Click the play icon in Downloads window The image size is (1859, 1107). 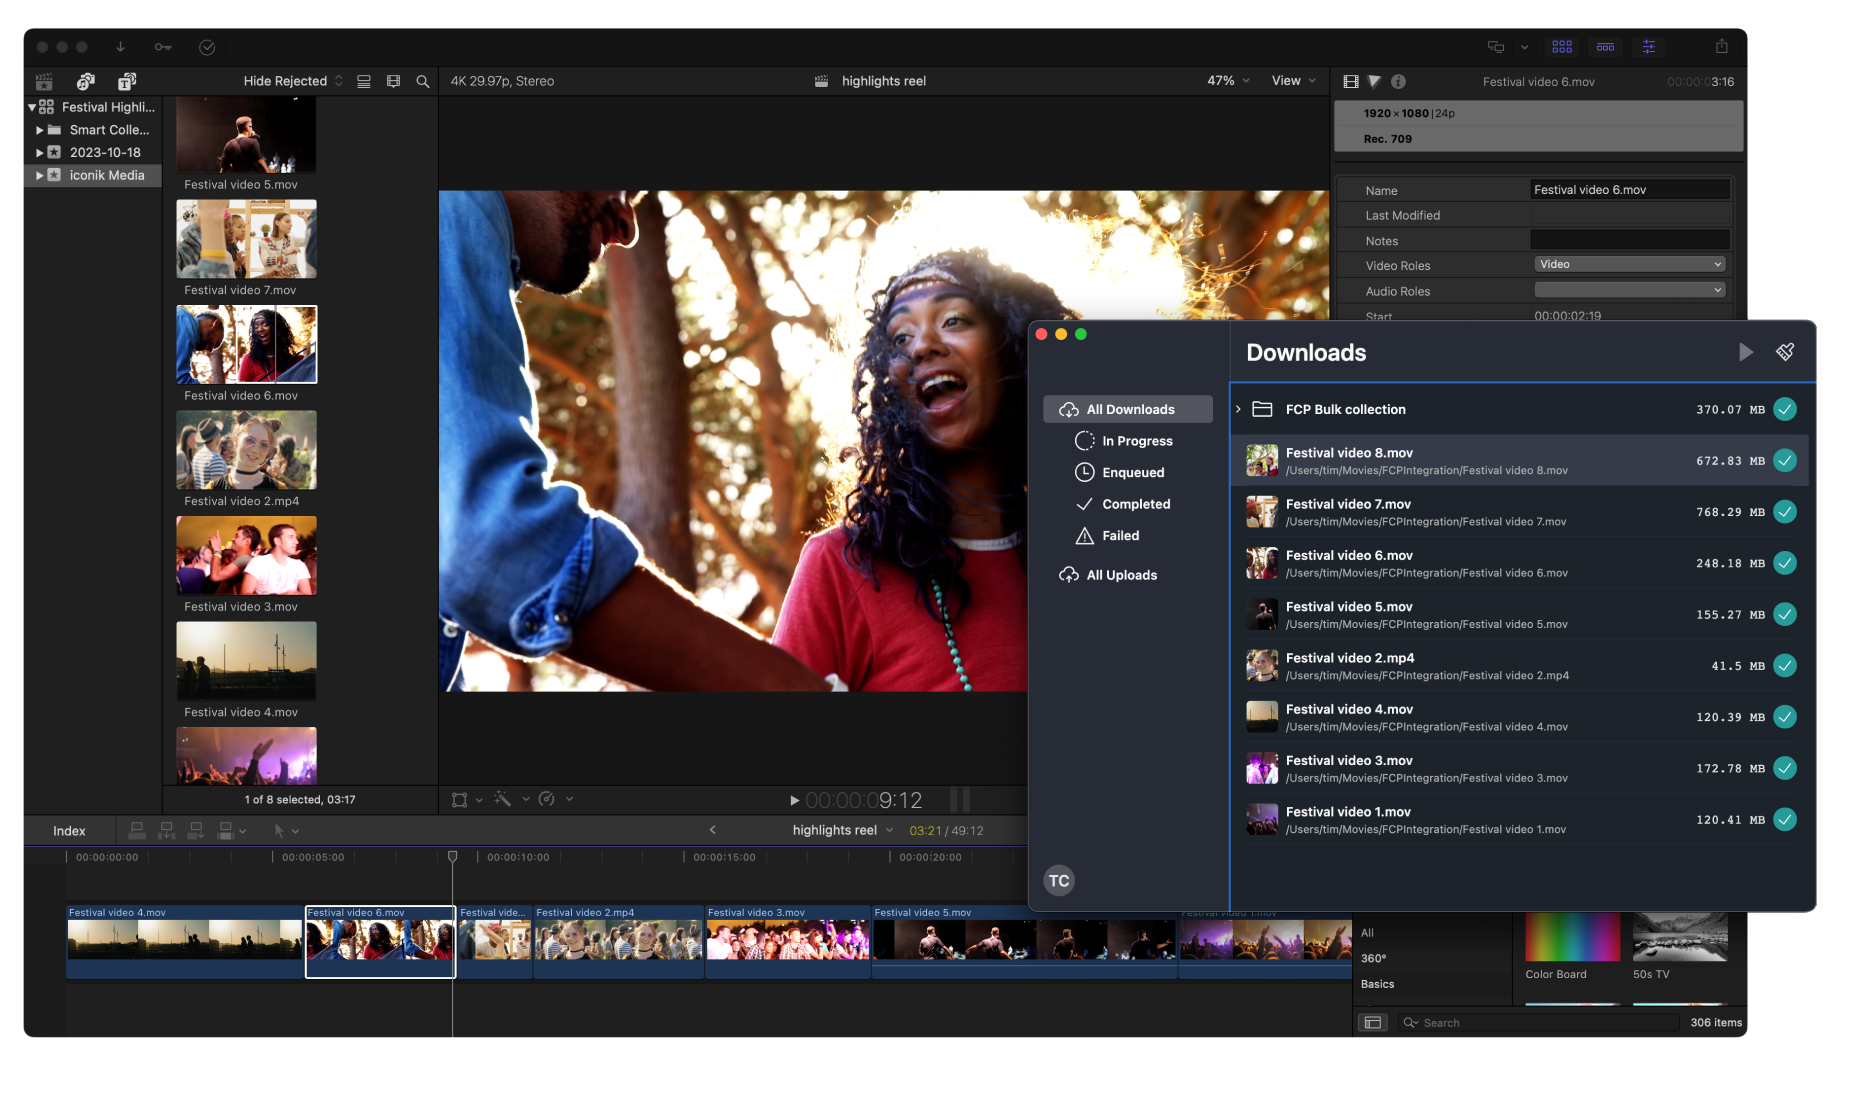[x=1745, y=352]
